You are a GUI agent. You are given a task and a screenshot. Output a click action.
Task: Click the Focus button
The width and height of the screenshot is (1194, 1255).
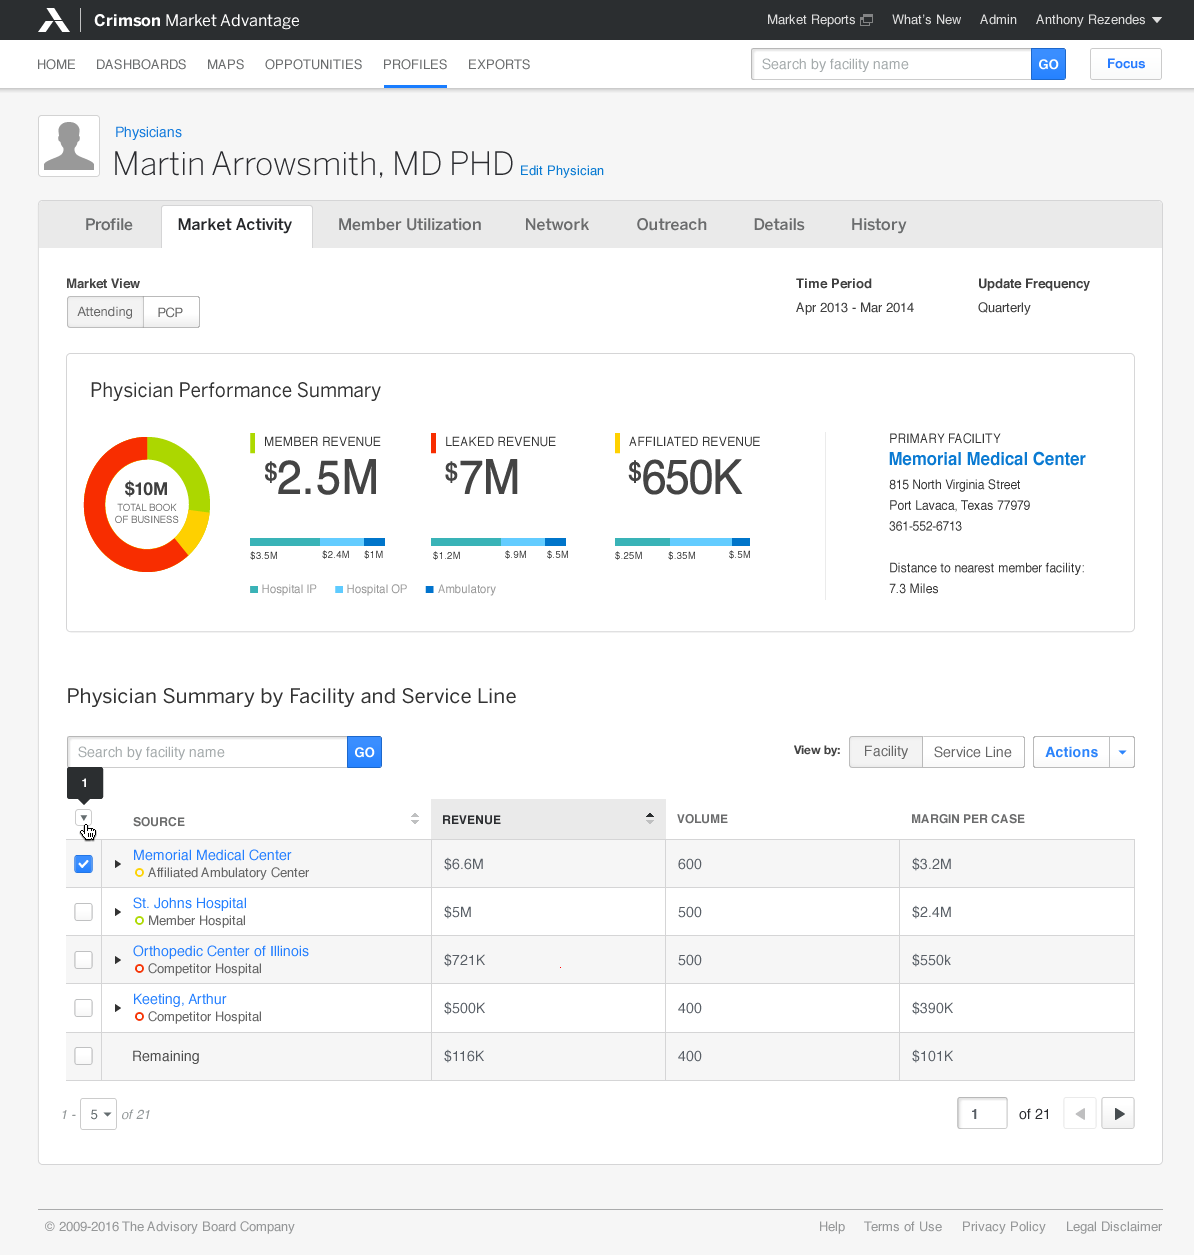pyautogui.click(x=1126, y=64)
